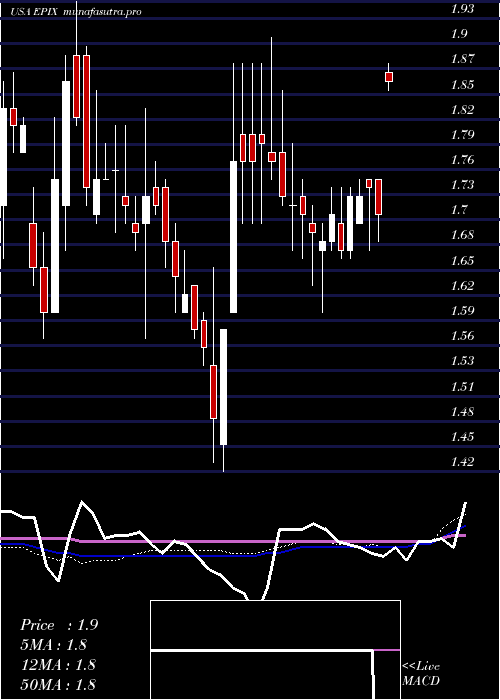Click the 1.48 price axis label
The height and width of the screenshot is (700, 500).
point(462,411)
